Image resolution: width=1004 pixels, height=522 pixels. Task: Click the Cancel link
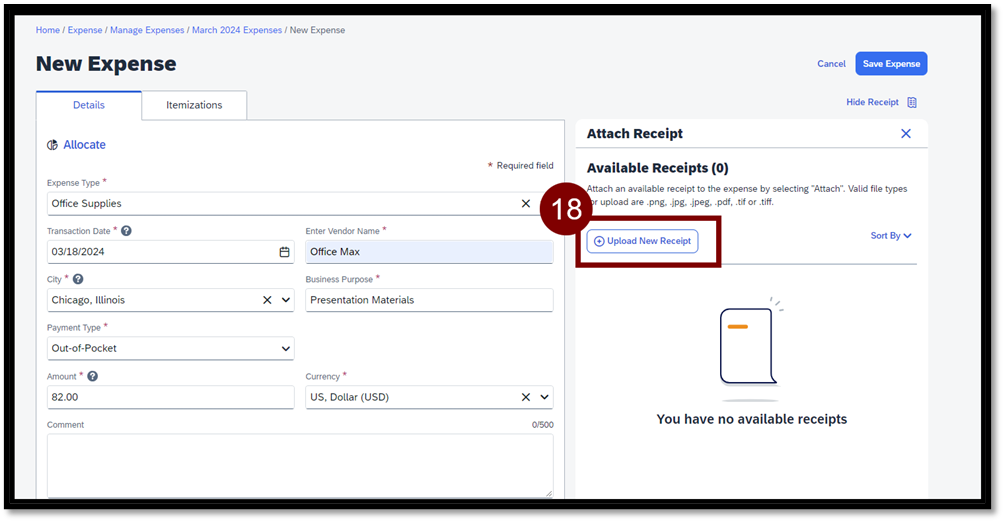(831, 64)
